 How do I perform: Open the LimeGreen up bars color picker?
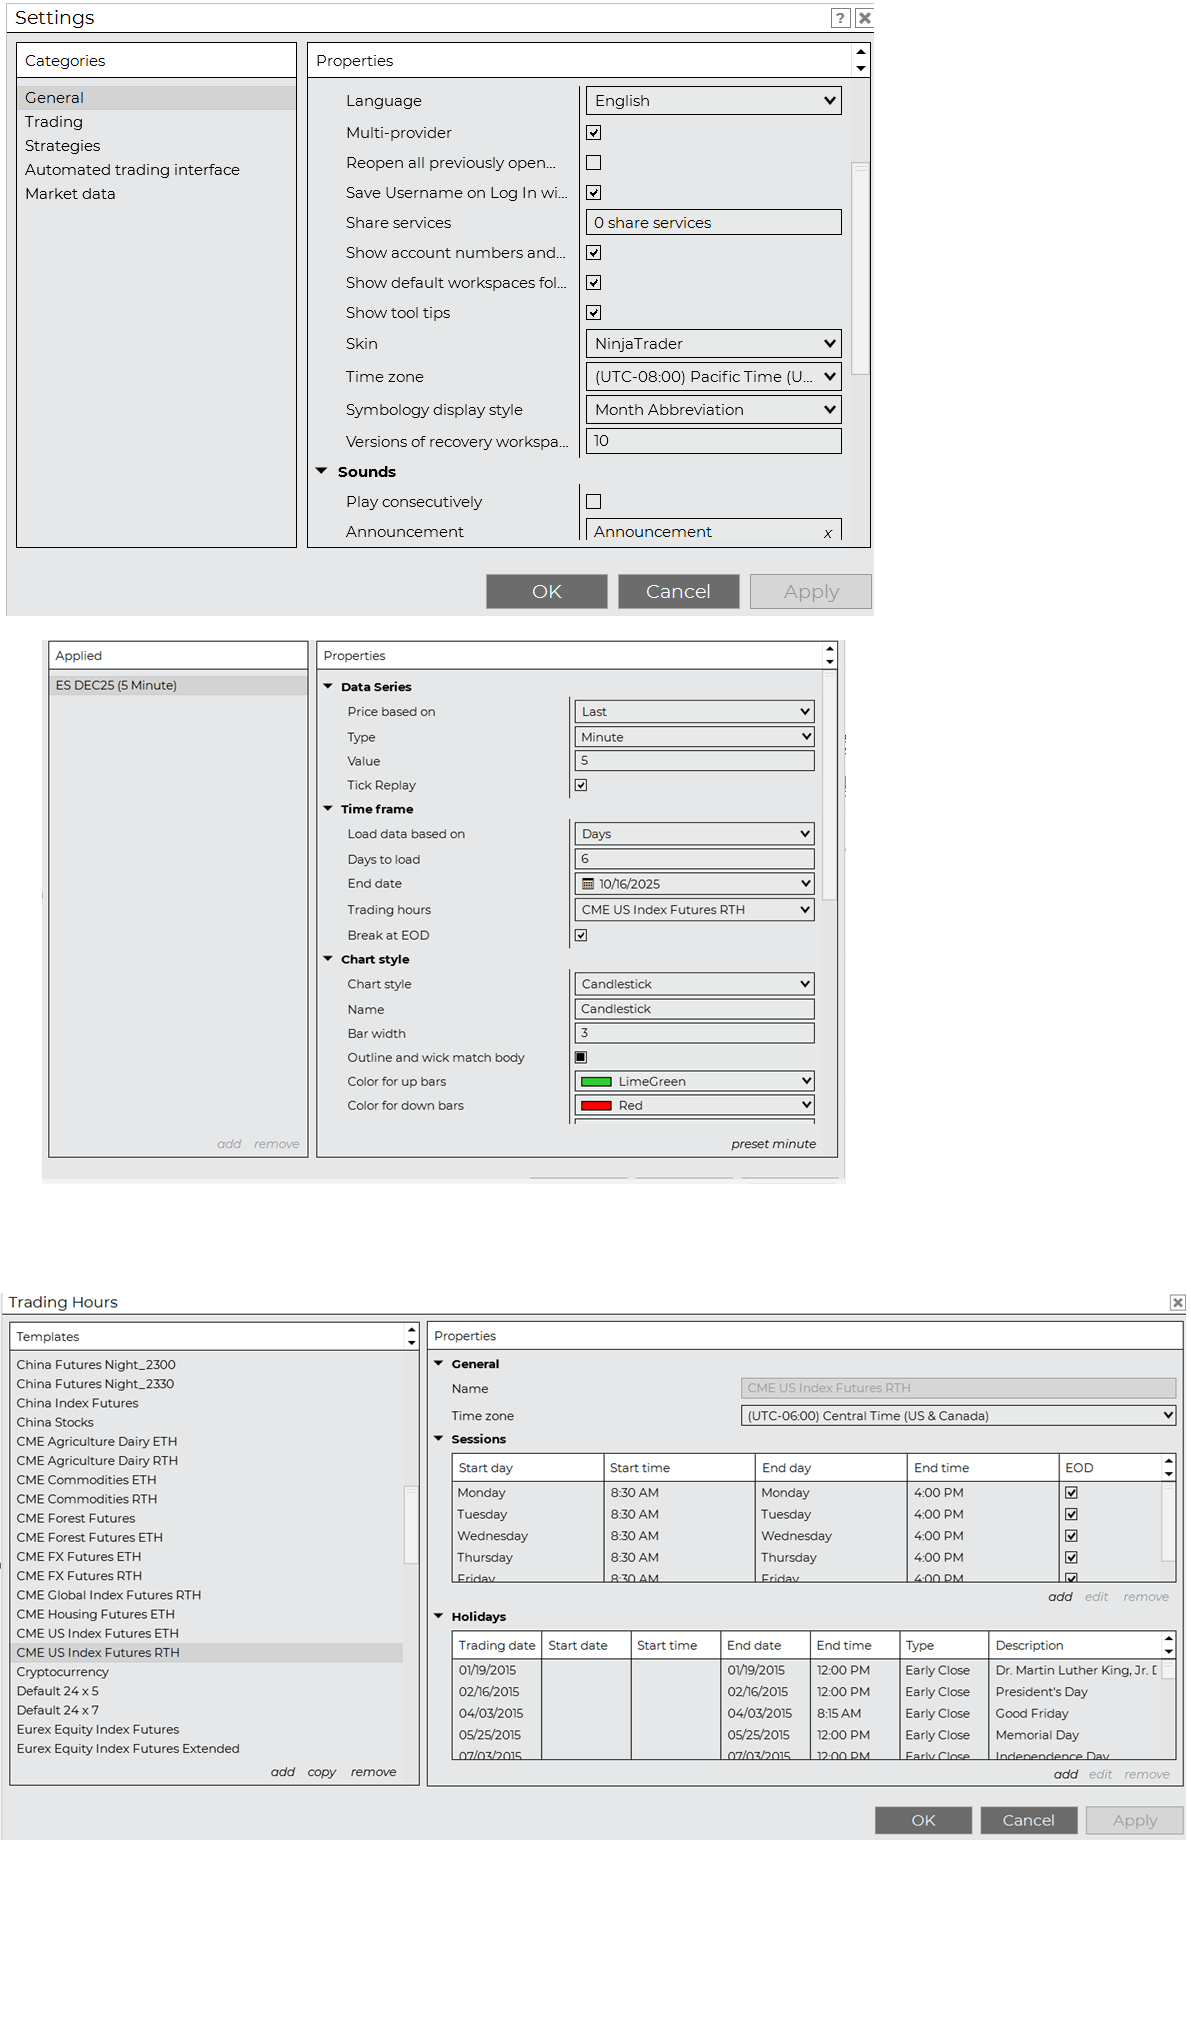pos(694,1081)
